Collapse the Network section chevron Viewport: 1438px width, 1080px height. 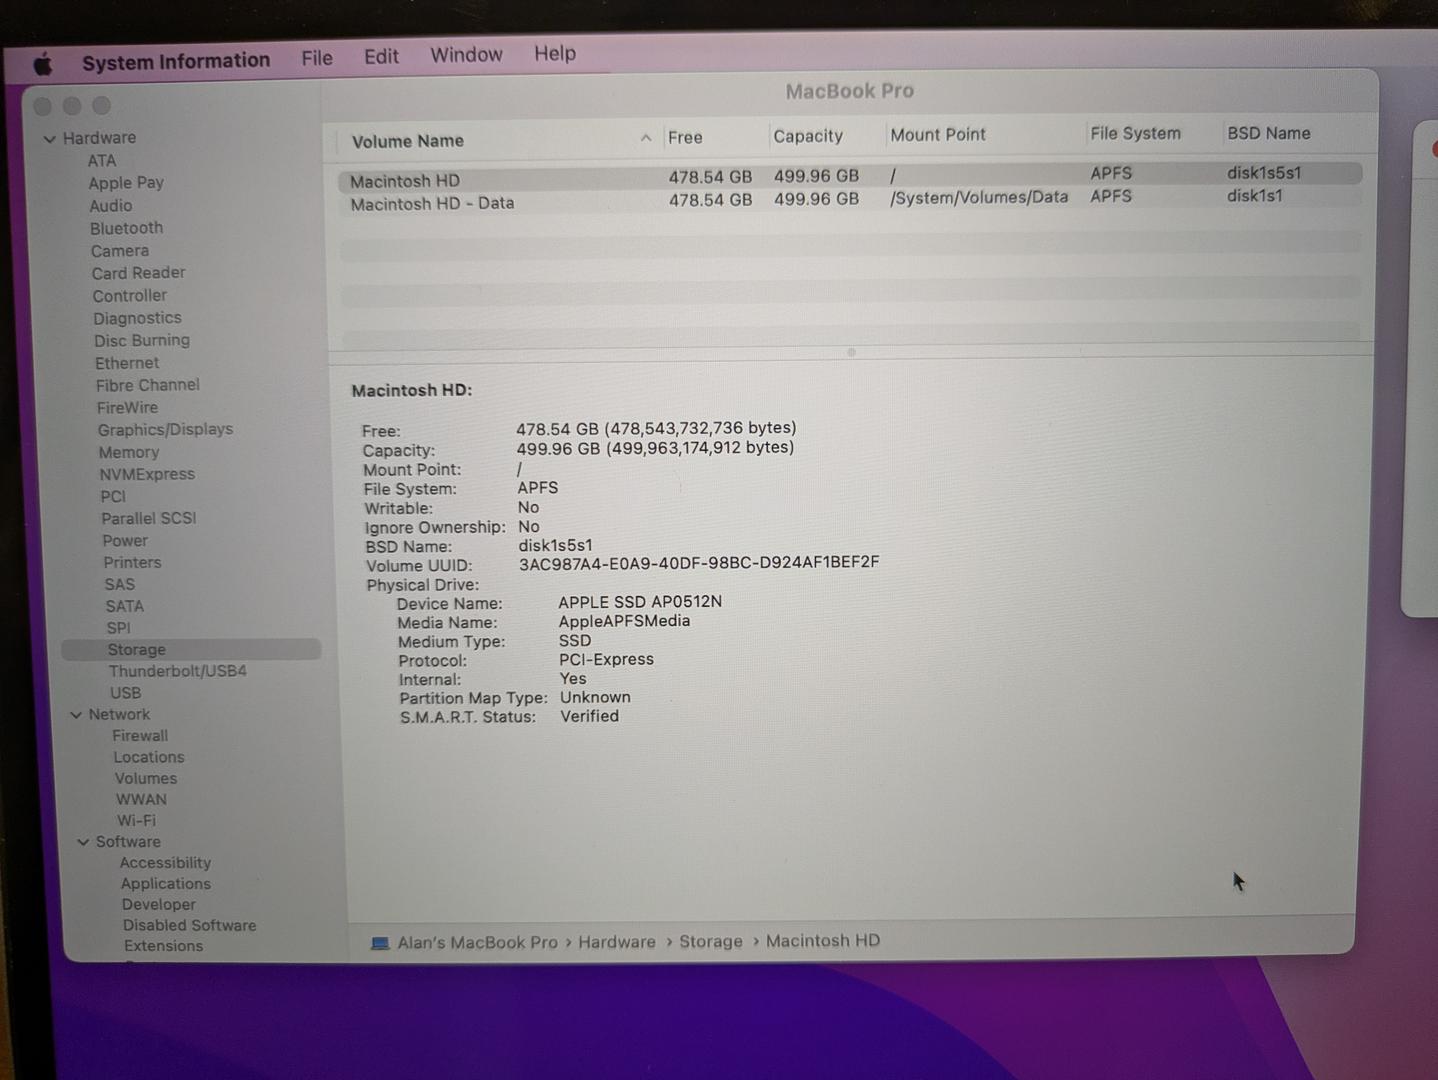pyautogui.click(x=76, y=715)
